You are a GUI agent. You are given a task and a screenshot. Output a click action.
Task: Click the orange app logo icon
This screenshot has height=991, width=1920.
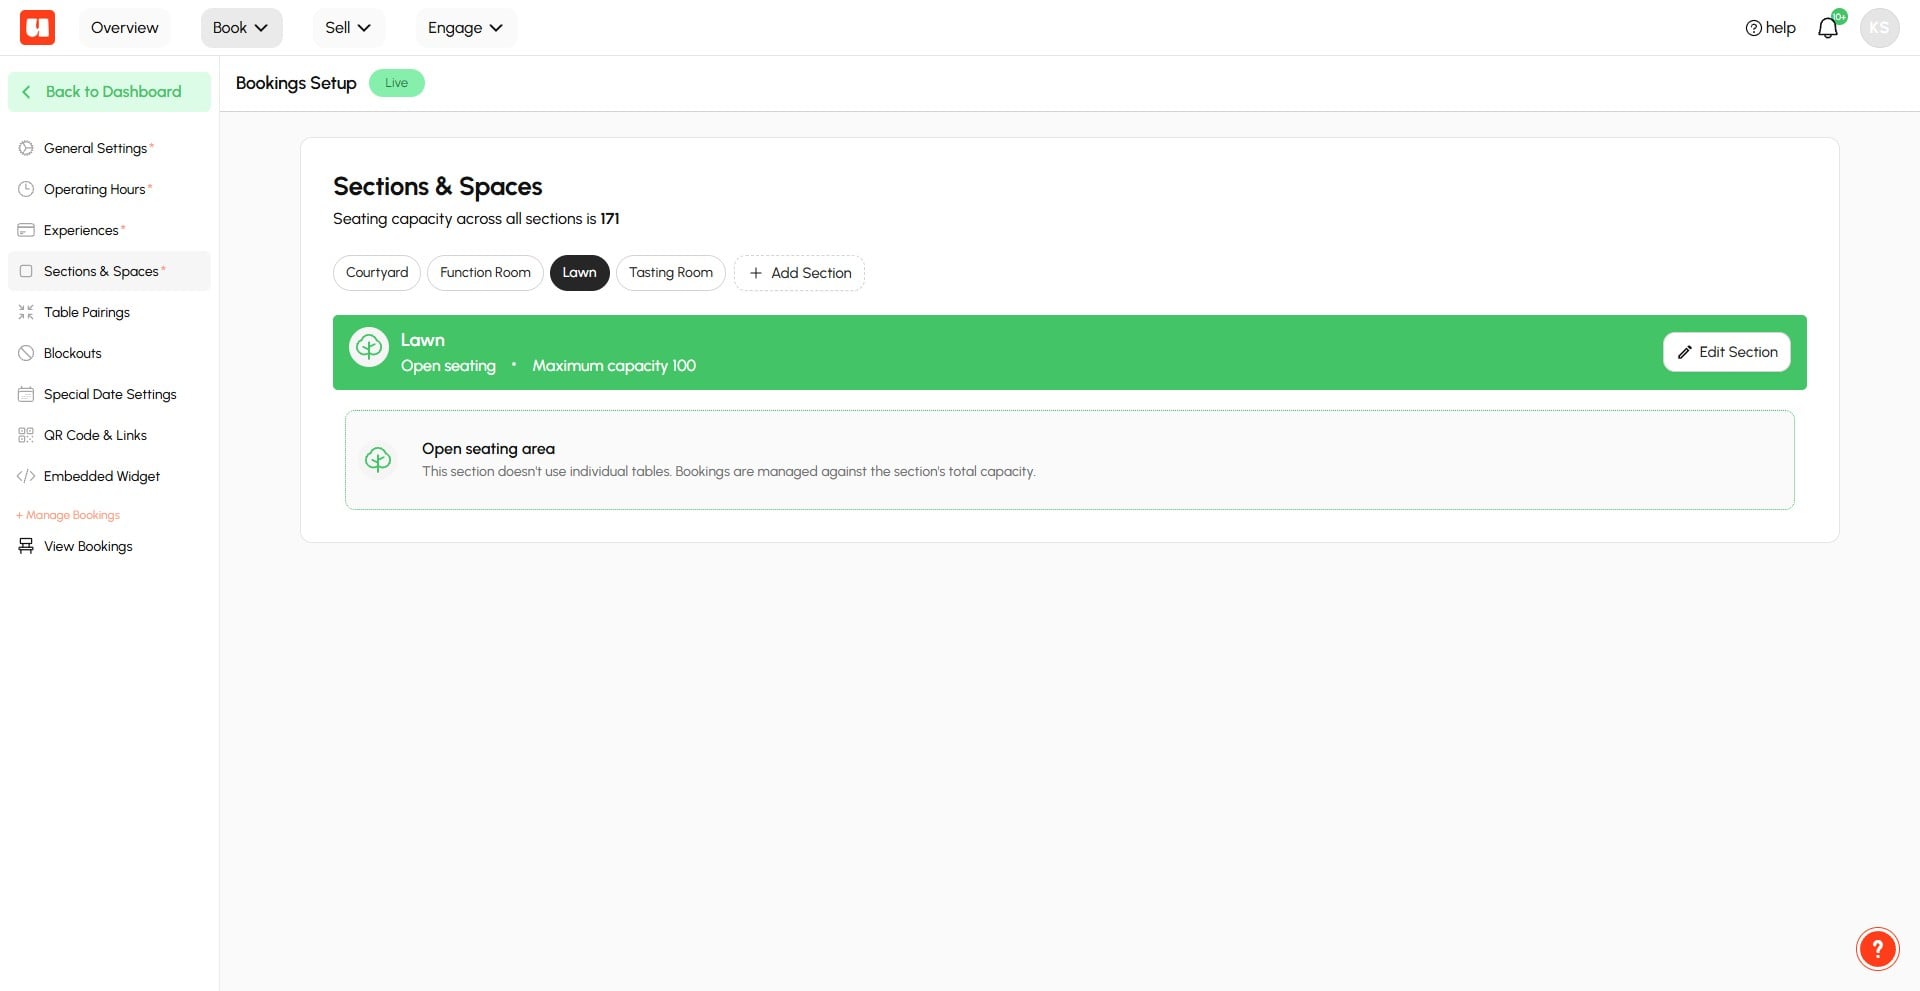coord(37,27)
